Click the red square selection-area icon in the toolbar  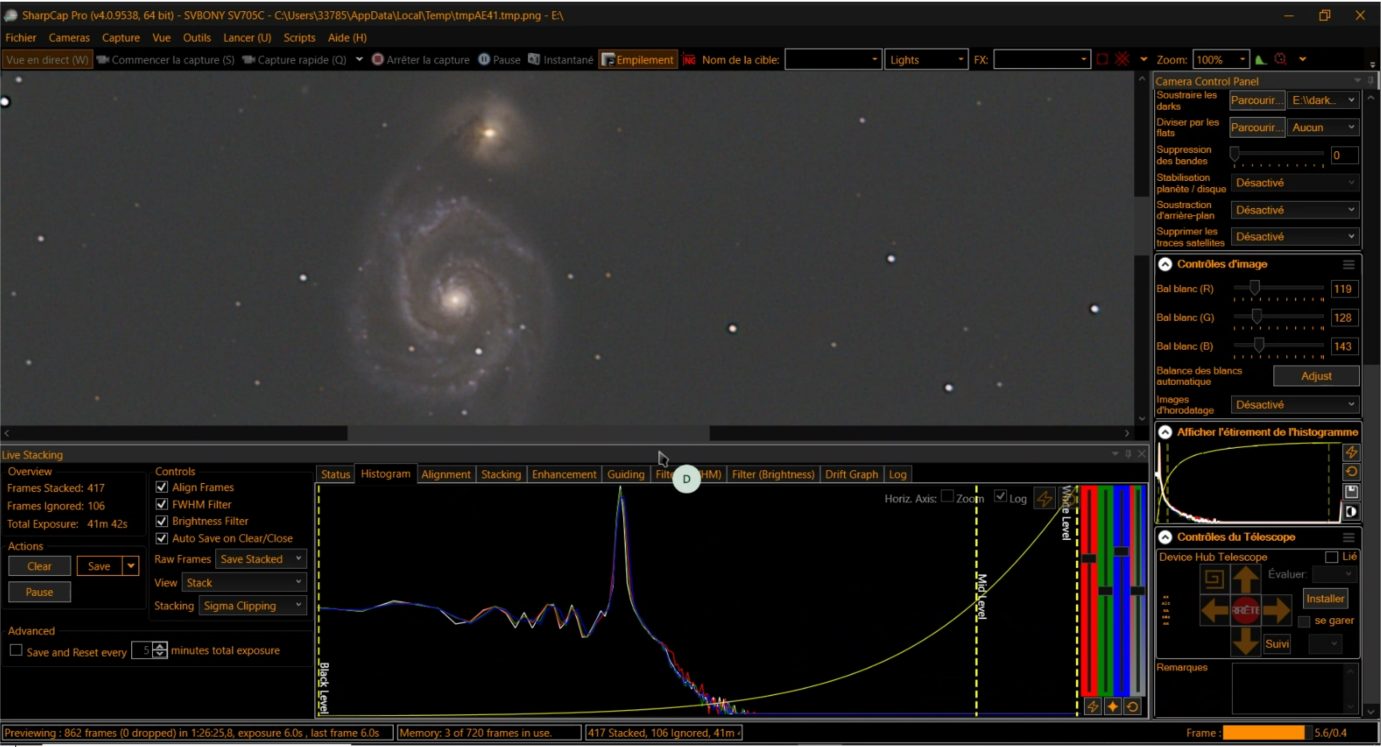pyautogui.click(x=1102, y=60)
